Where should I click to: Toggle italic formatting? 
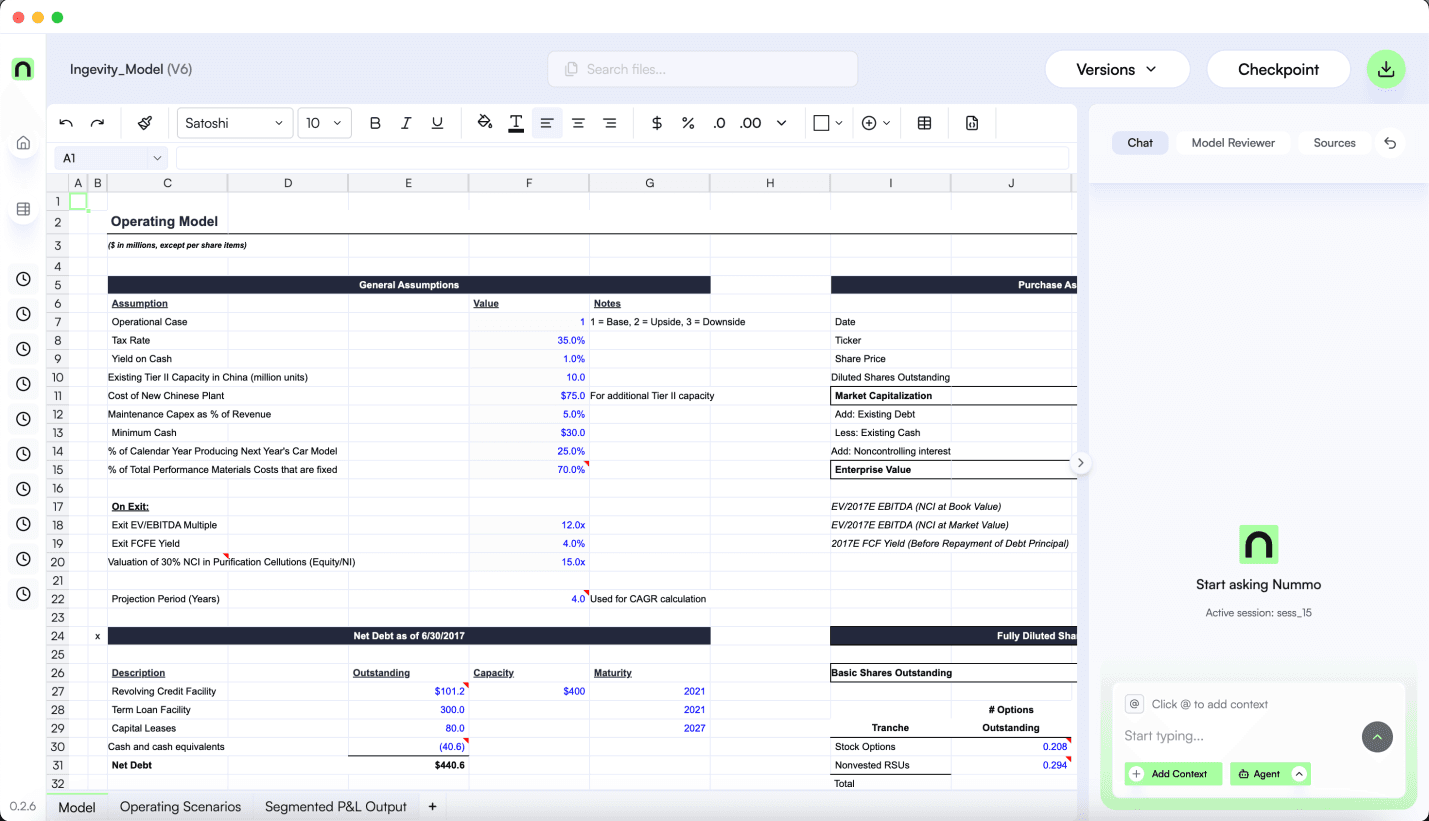406,122
